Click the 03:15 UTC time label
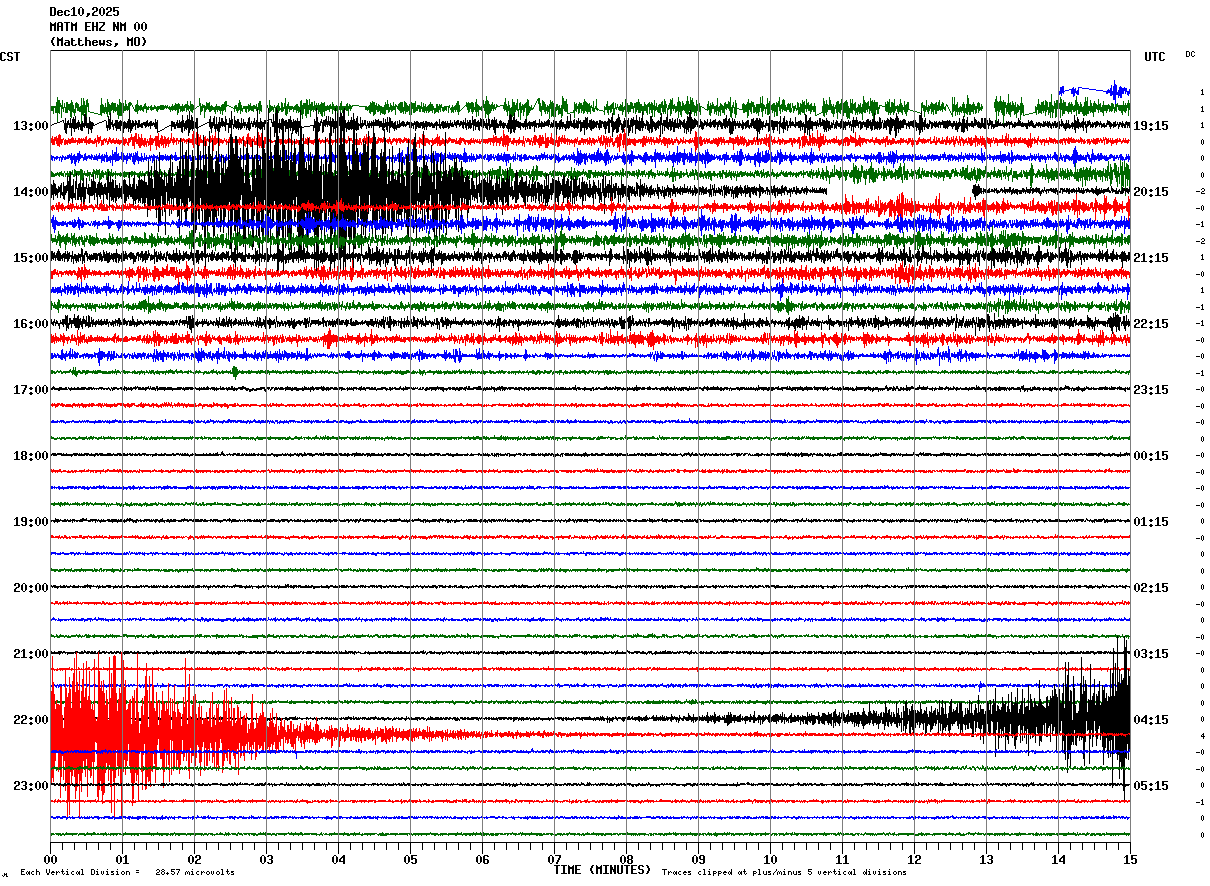Screen dimensions: 1210x886 [1151, 654]
